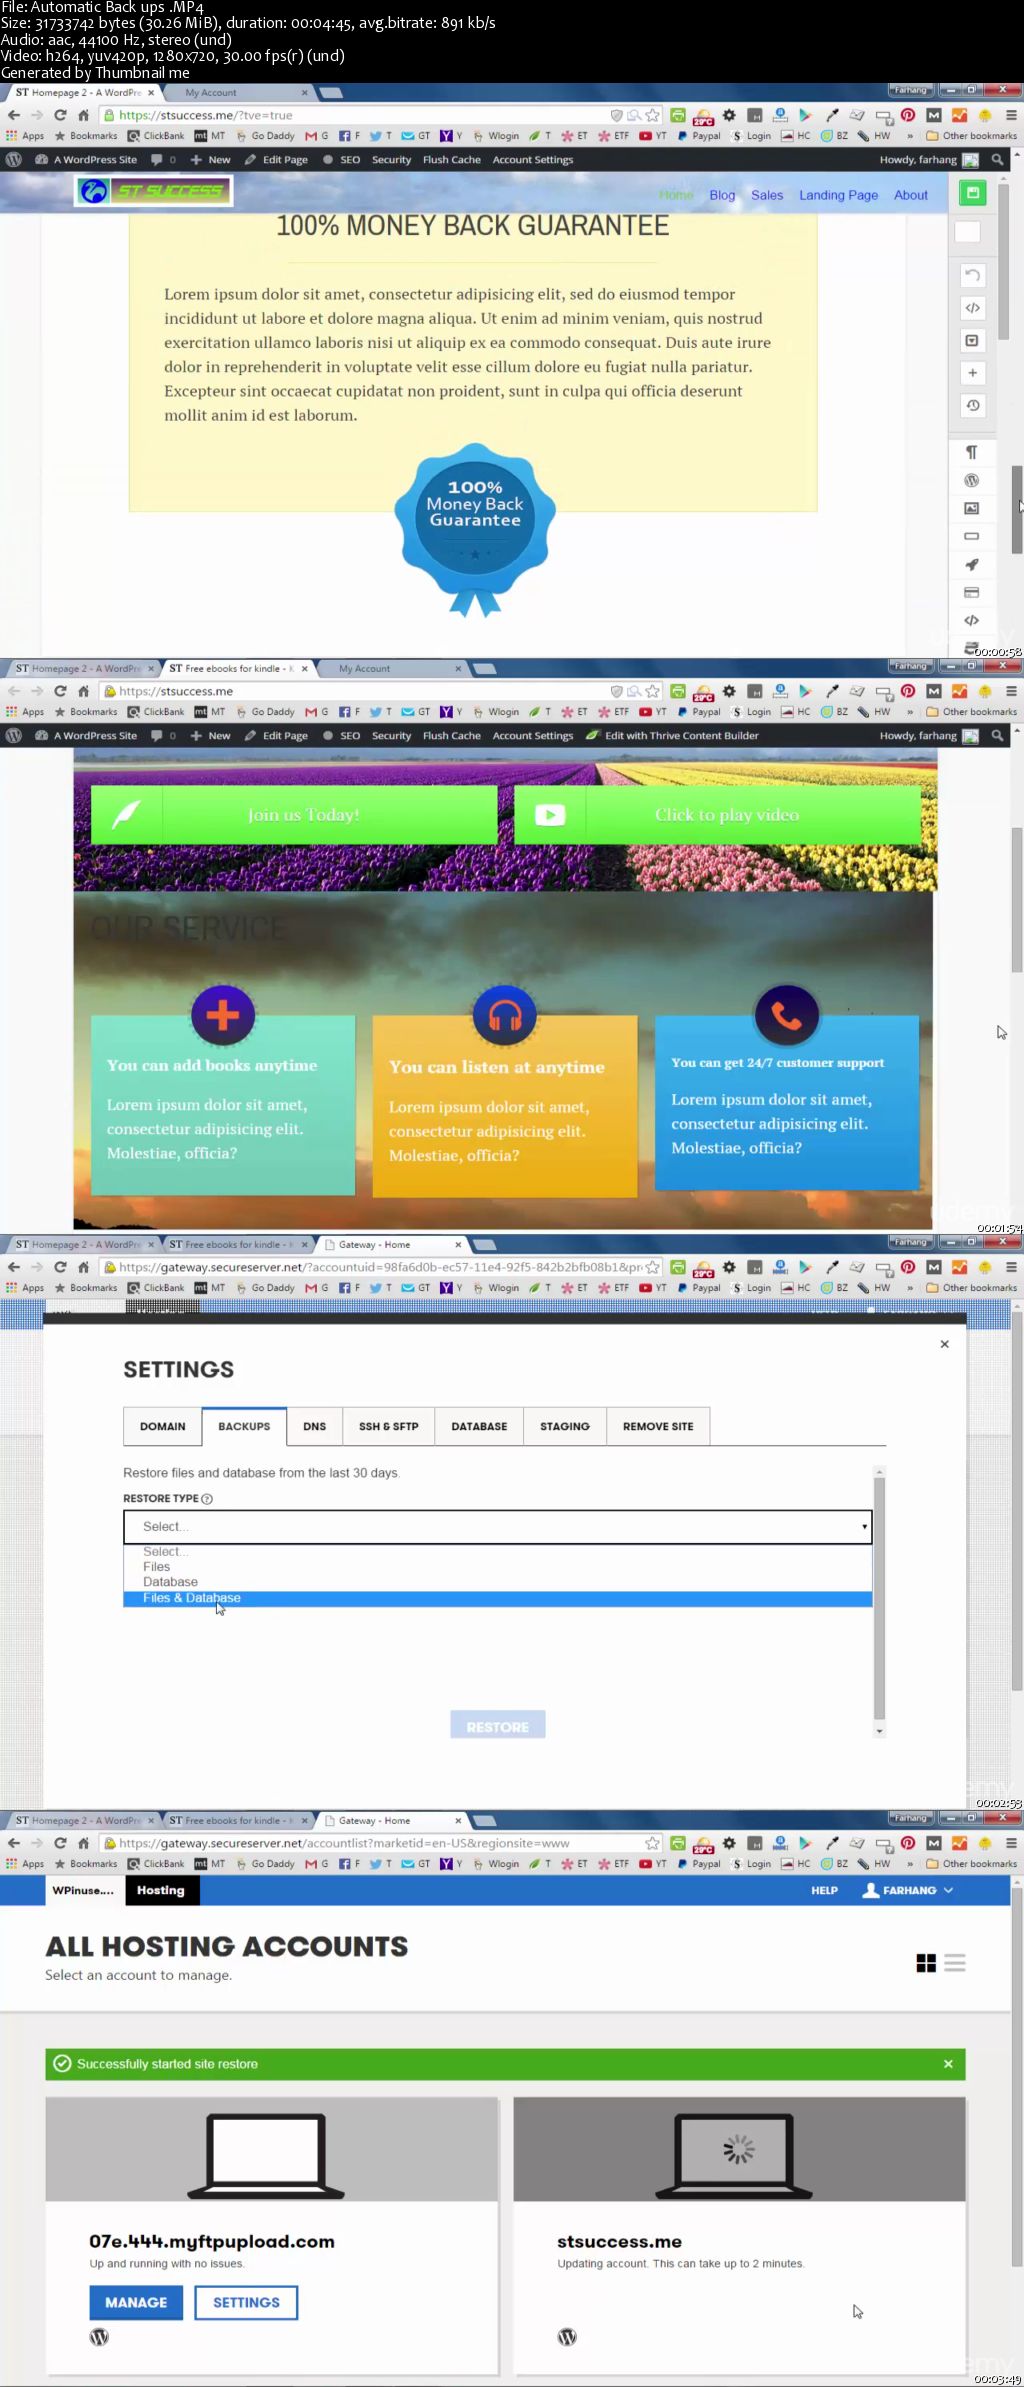1024x2387 pixels.
Task: Click RESTORE button in Settings dialog
Action: coord(498,1726)
